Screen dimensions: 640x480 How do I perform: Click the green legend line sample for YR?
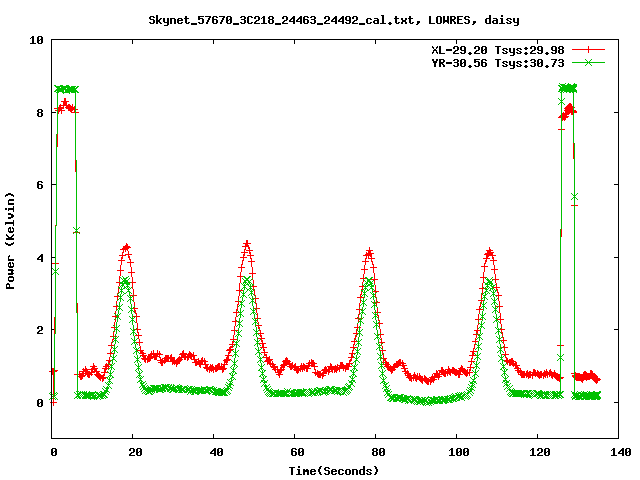coord(588,62)
